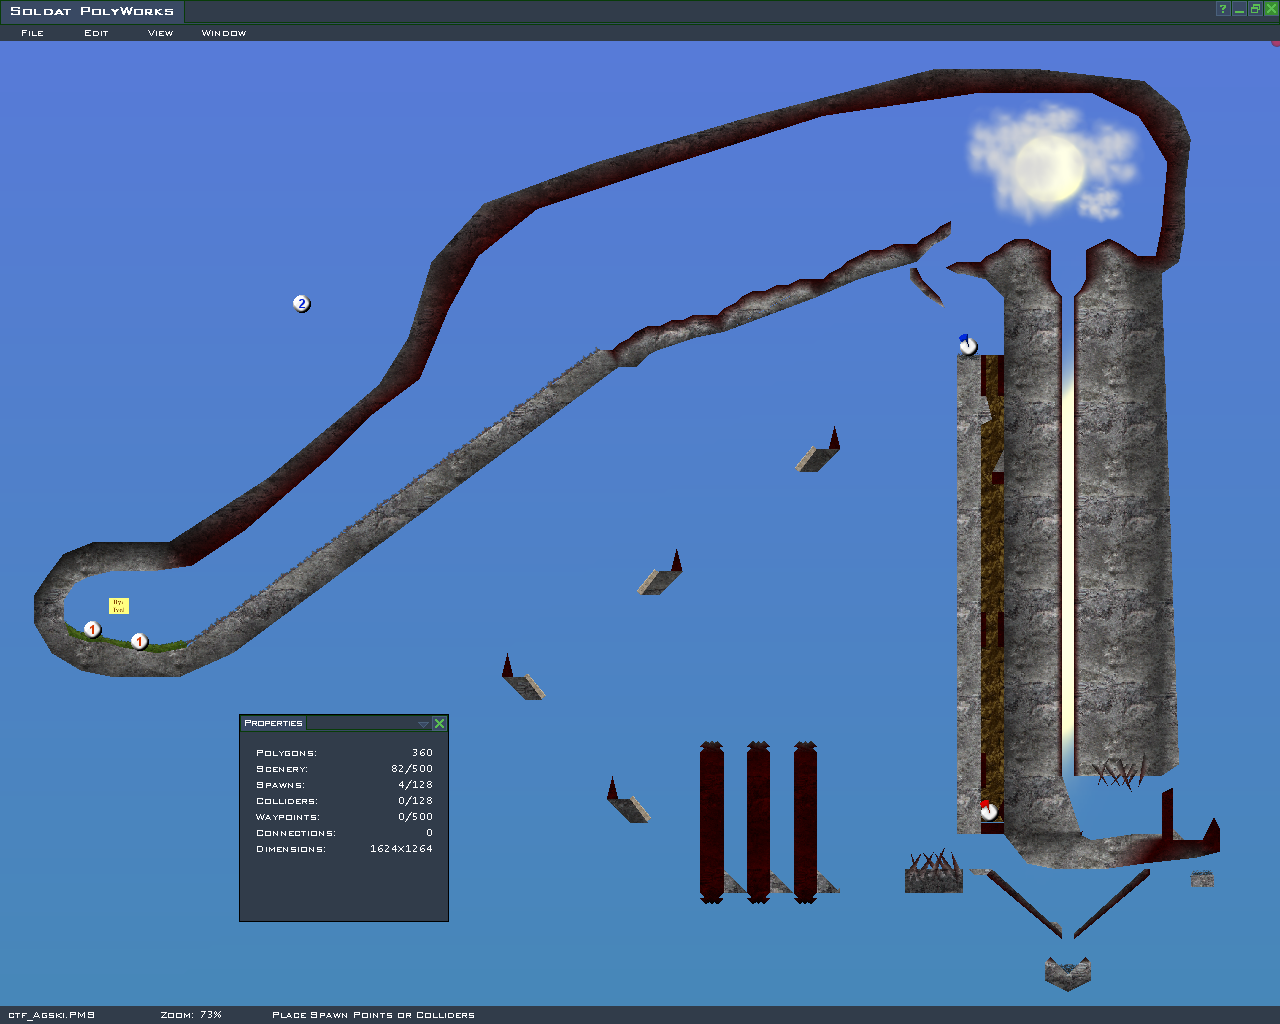The image size is (1280, 1024).
Task: Collapse the Properties panel using its arrow
Action: click(423, 723)
